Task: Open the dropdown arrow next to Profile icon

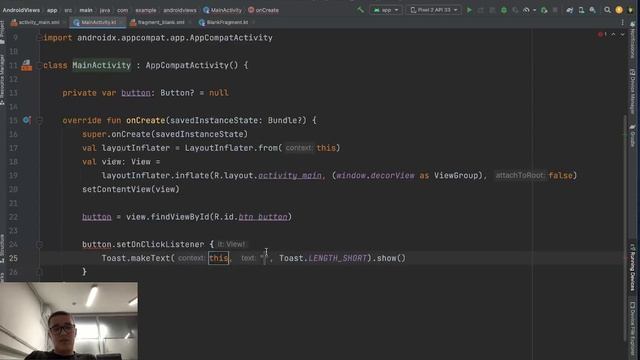Action: click(534, 10)
